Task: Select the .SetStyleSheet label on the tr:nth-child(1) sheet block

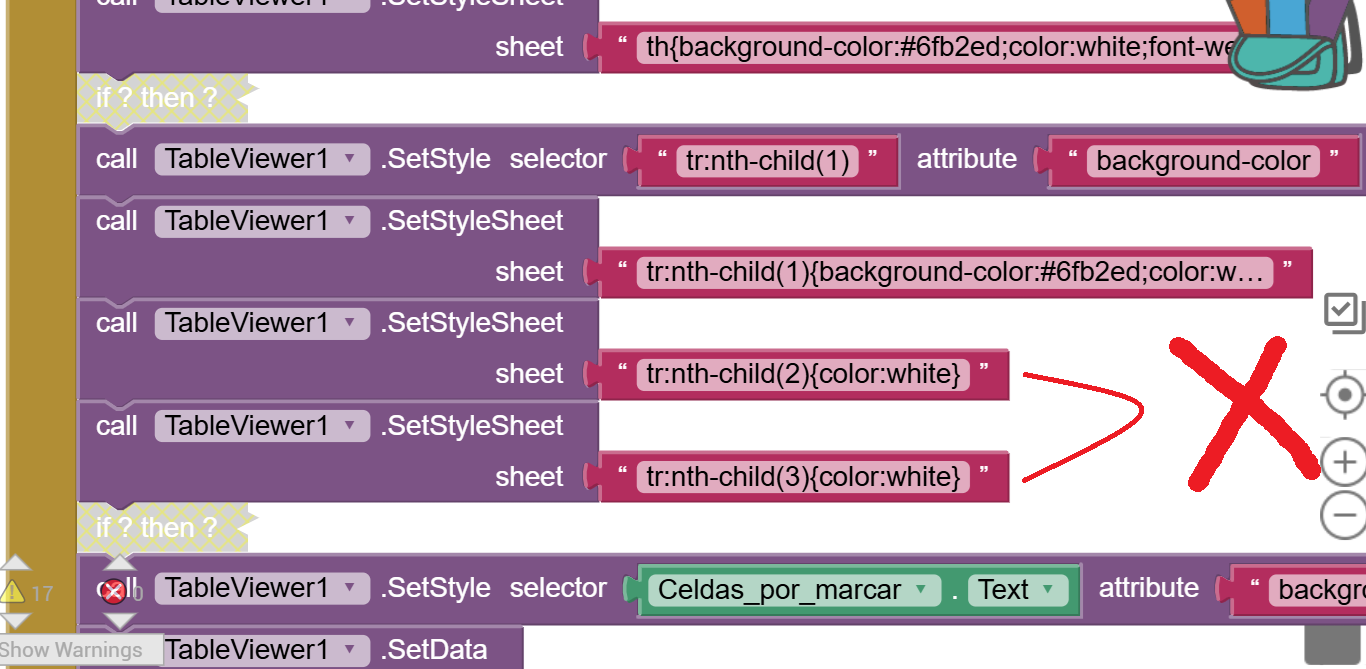Action: tap(472, 221)
